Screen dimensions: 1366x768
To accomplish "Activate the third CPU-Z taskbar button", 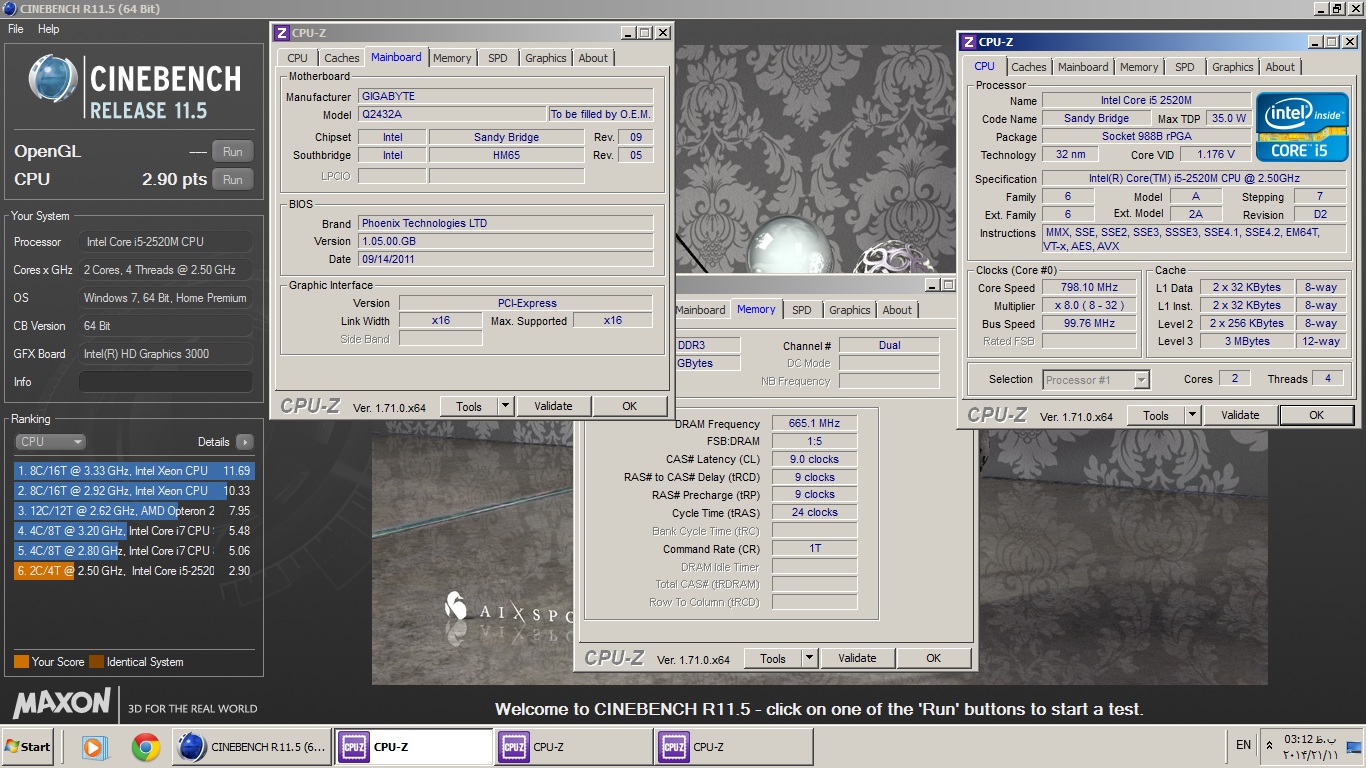I will (734, 746).
